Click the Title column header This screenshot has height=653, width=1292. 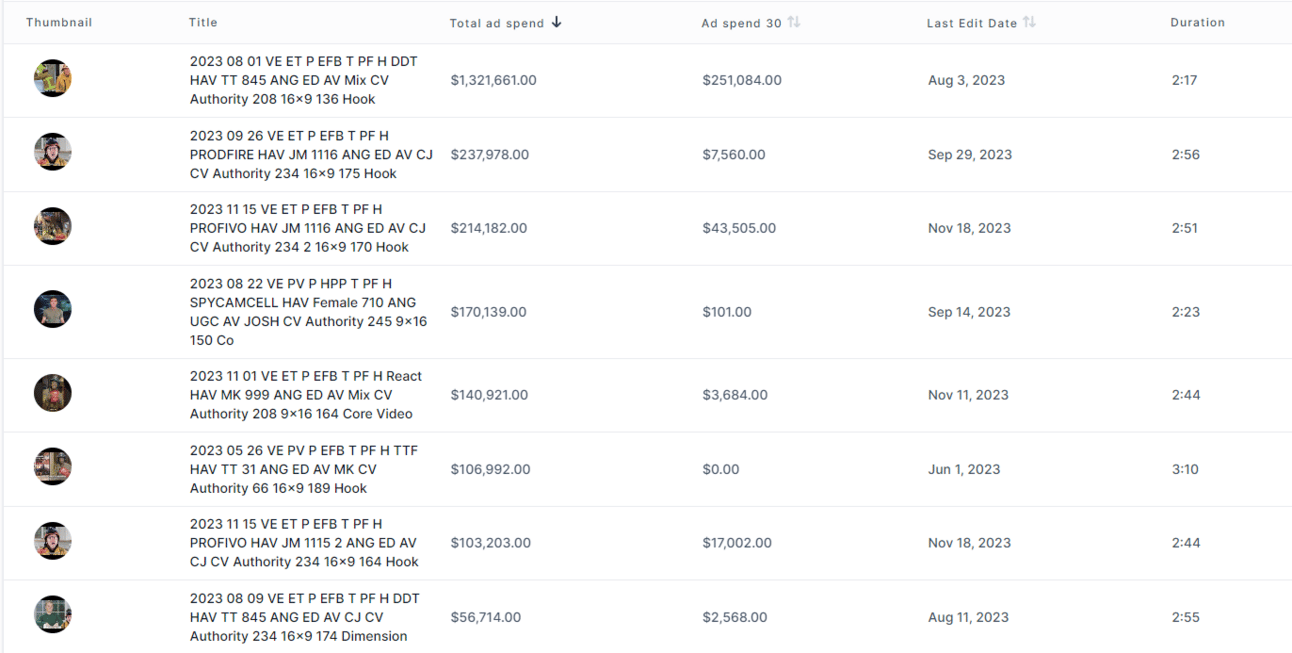coord(203,22)
